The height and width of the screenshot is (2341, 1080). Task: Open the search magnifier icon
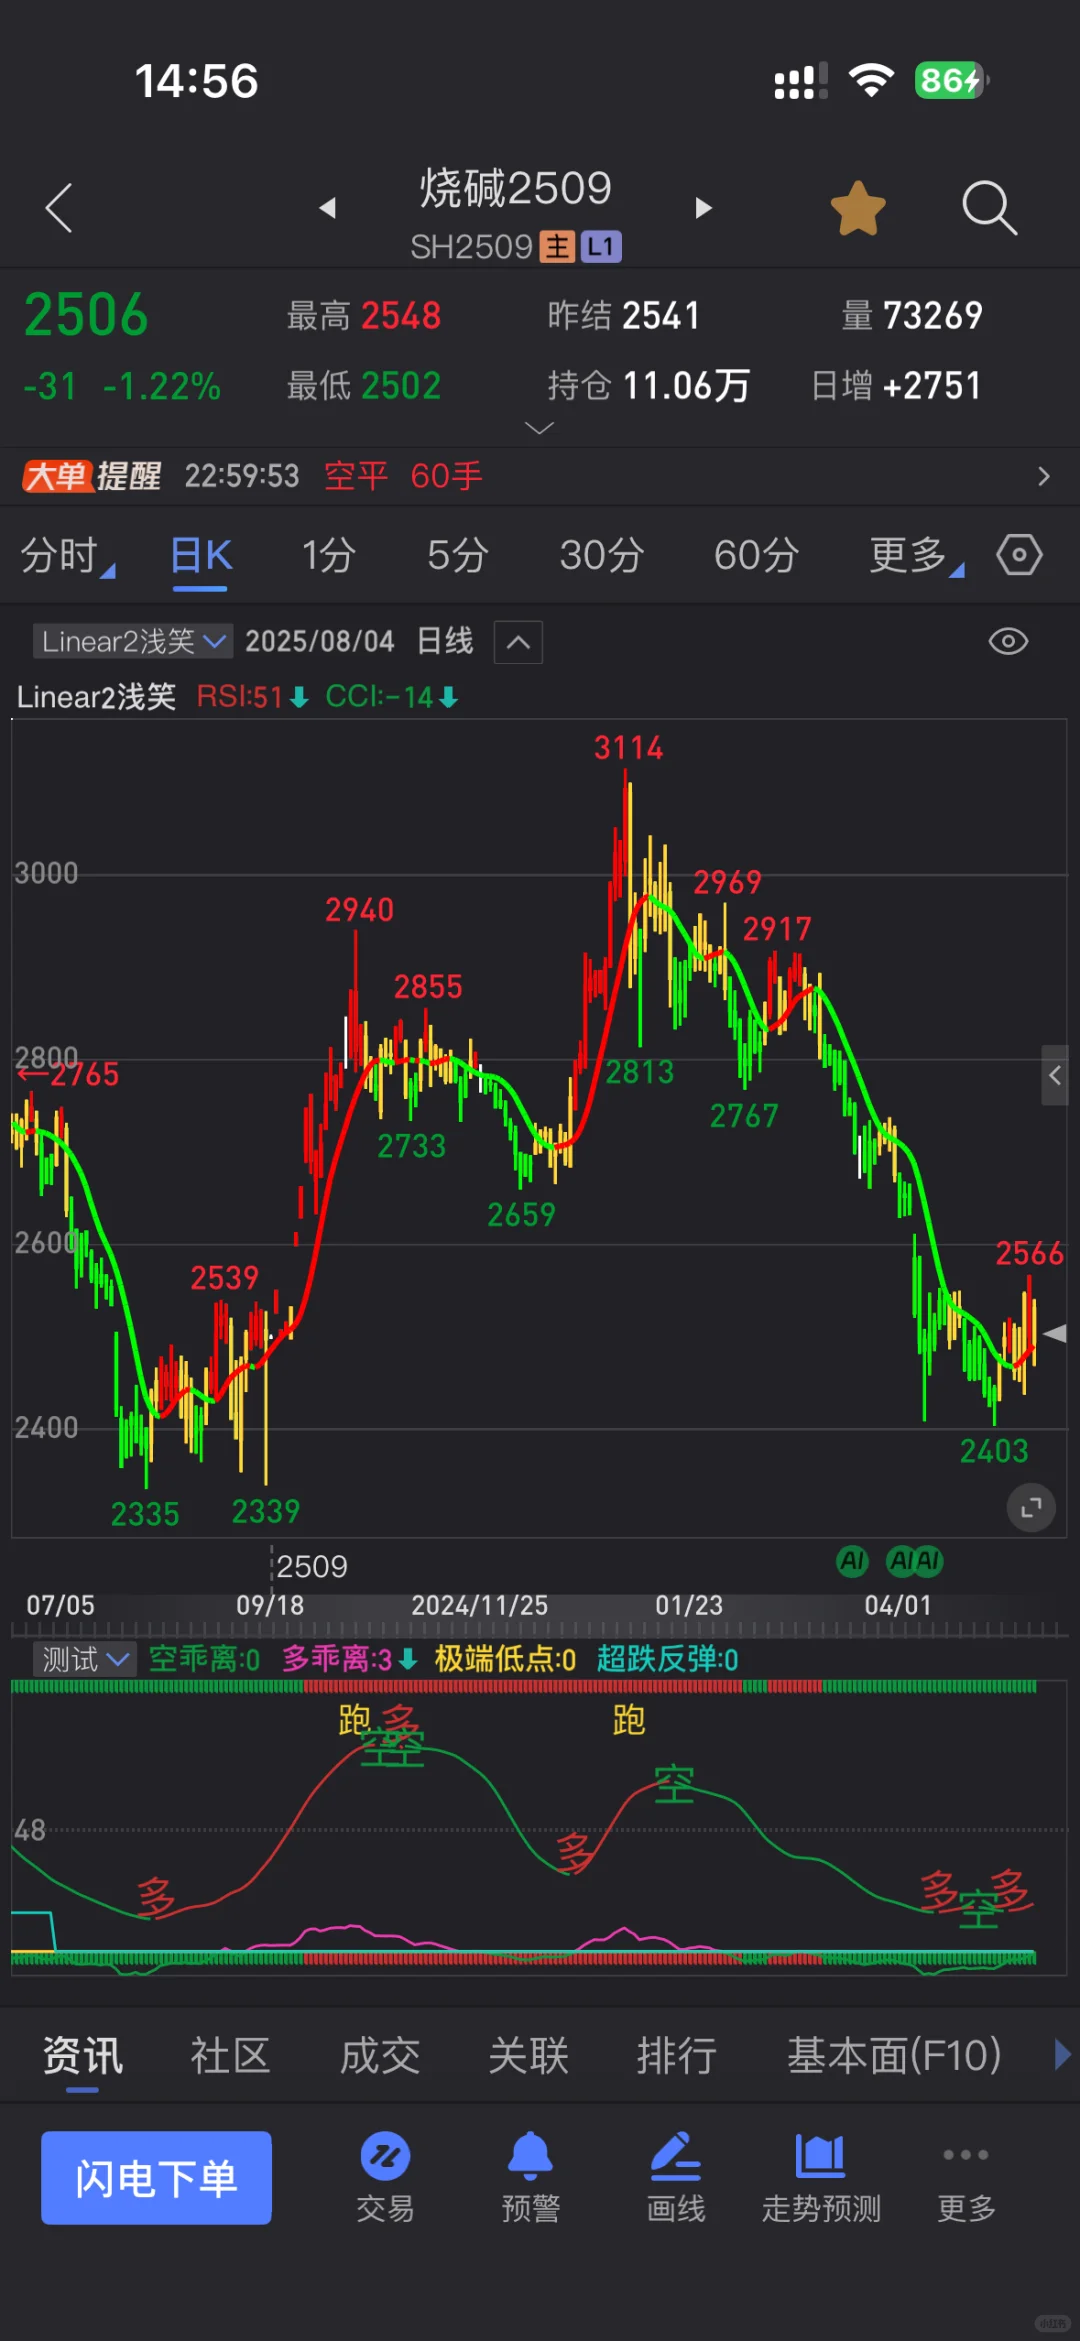tap(989, 208)
